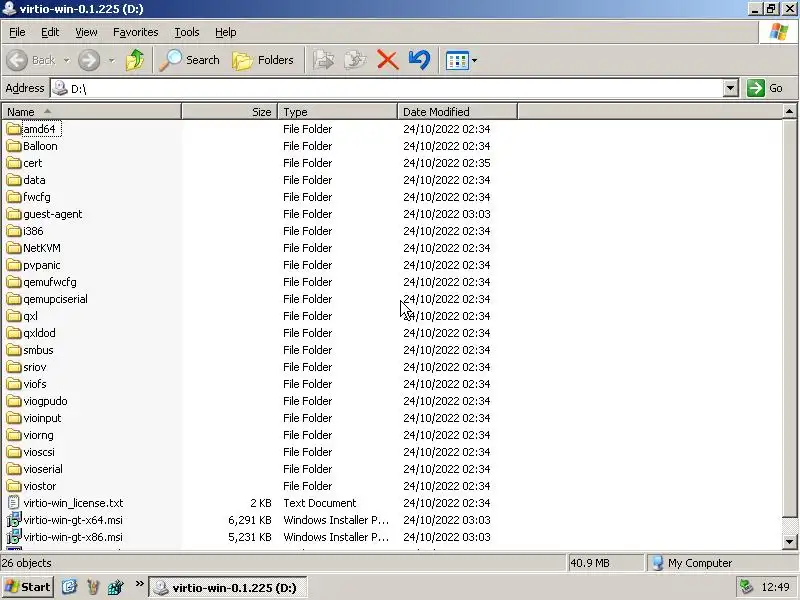Click the file list scroll up arrow
800x600 pixels.
(x=789, y=111)
